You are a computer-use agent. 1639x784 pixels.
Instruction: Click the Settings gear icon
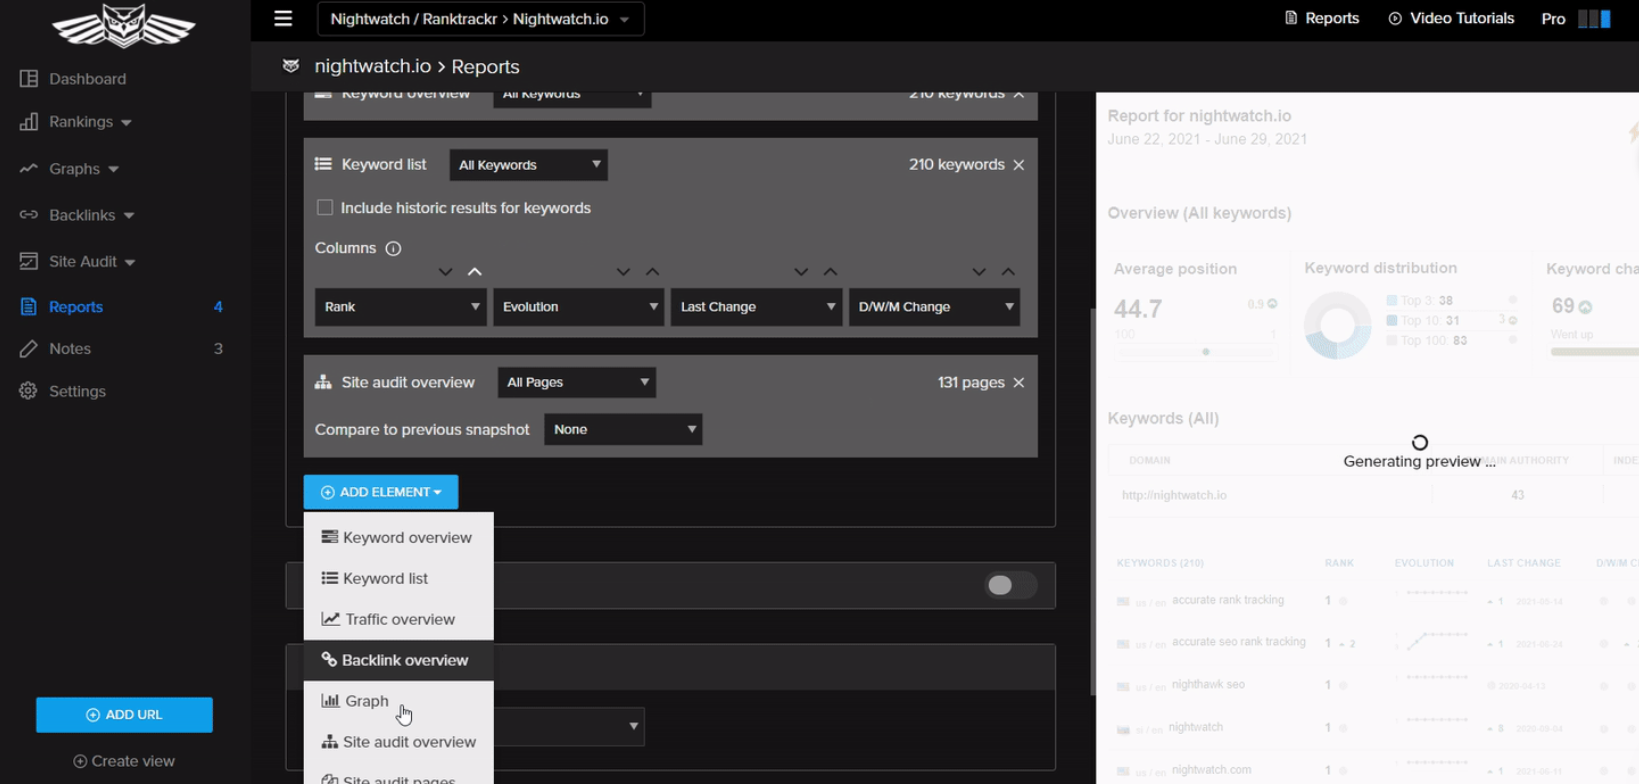29,391
